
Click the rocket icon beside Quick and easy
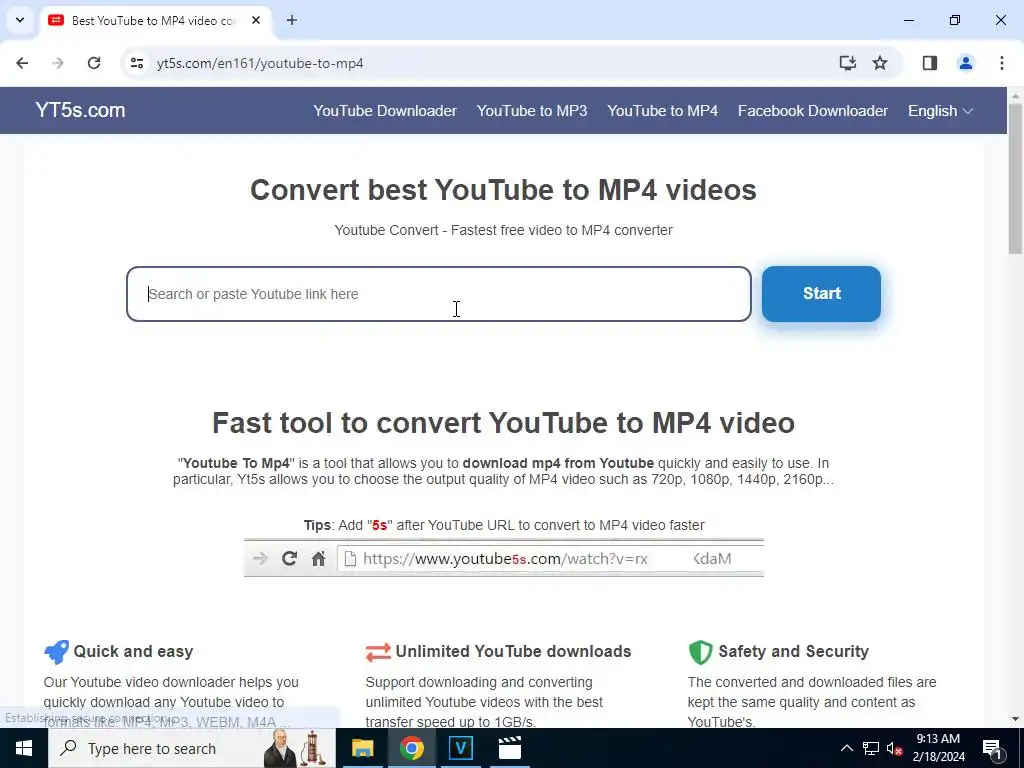56,652
